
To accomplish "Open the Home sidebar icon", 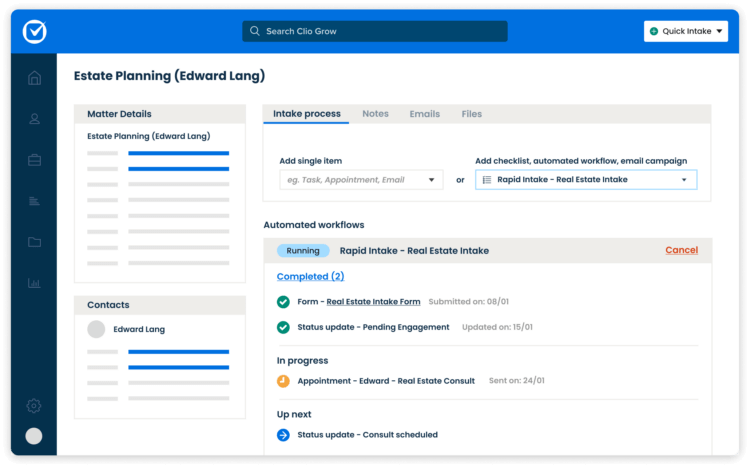I will click(34, 78).
